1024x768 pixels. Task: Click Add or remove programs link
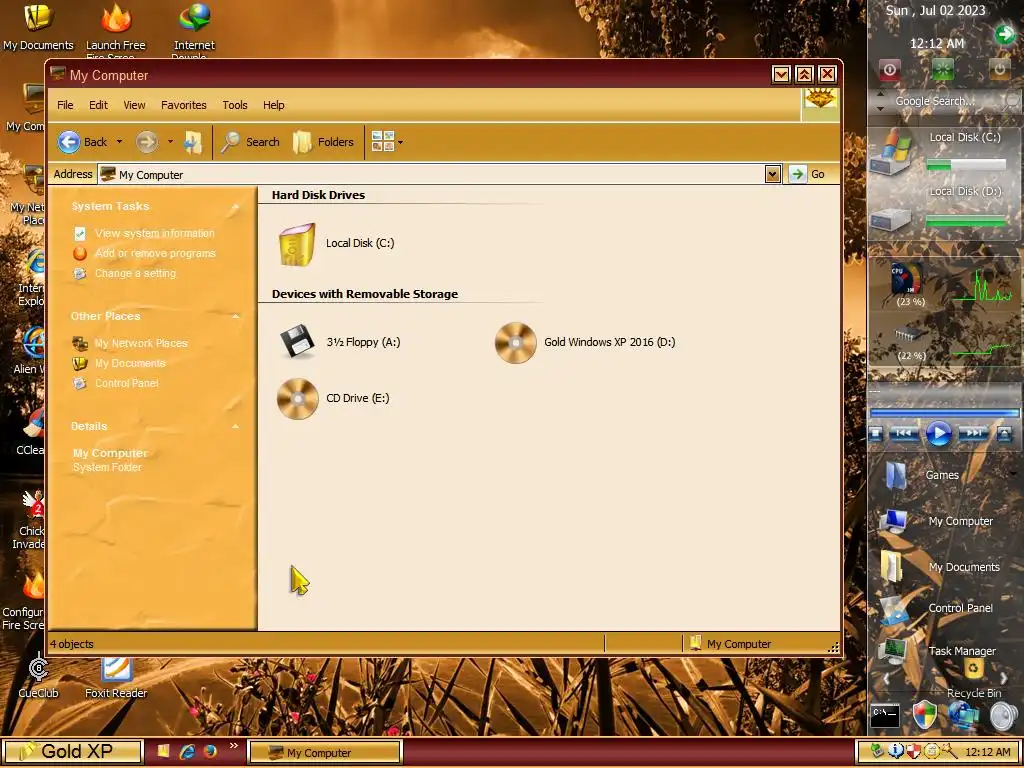point(155,253)
